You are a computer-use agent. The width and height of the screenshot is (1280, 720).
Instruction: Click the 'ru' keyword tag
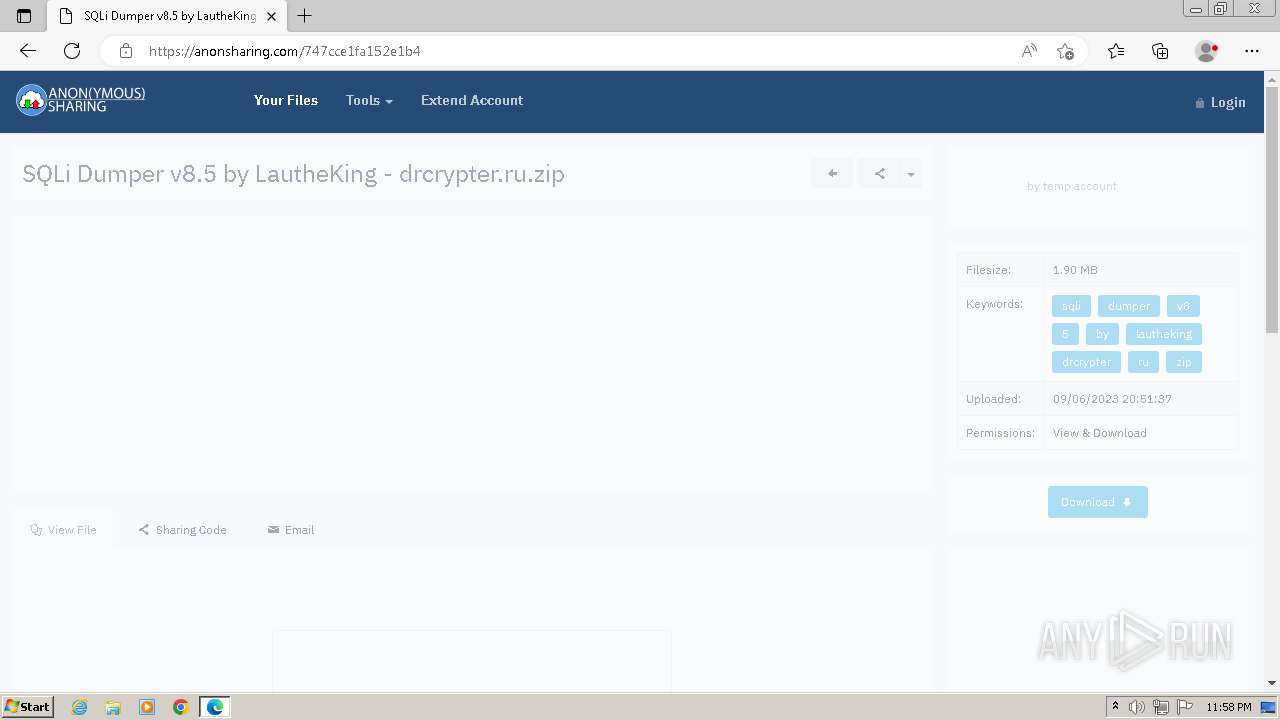pos(1143,362)
